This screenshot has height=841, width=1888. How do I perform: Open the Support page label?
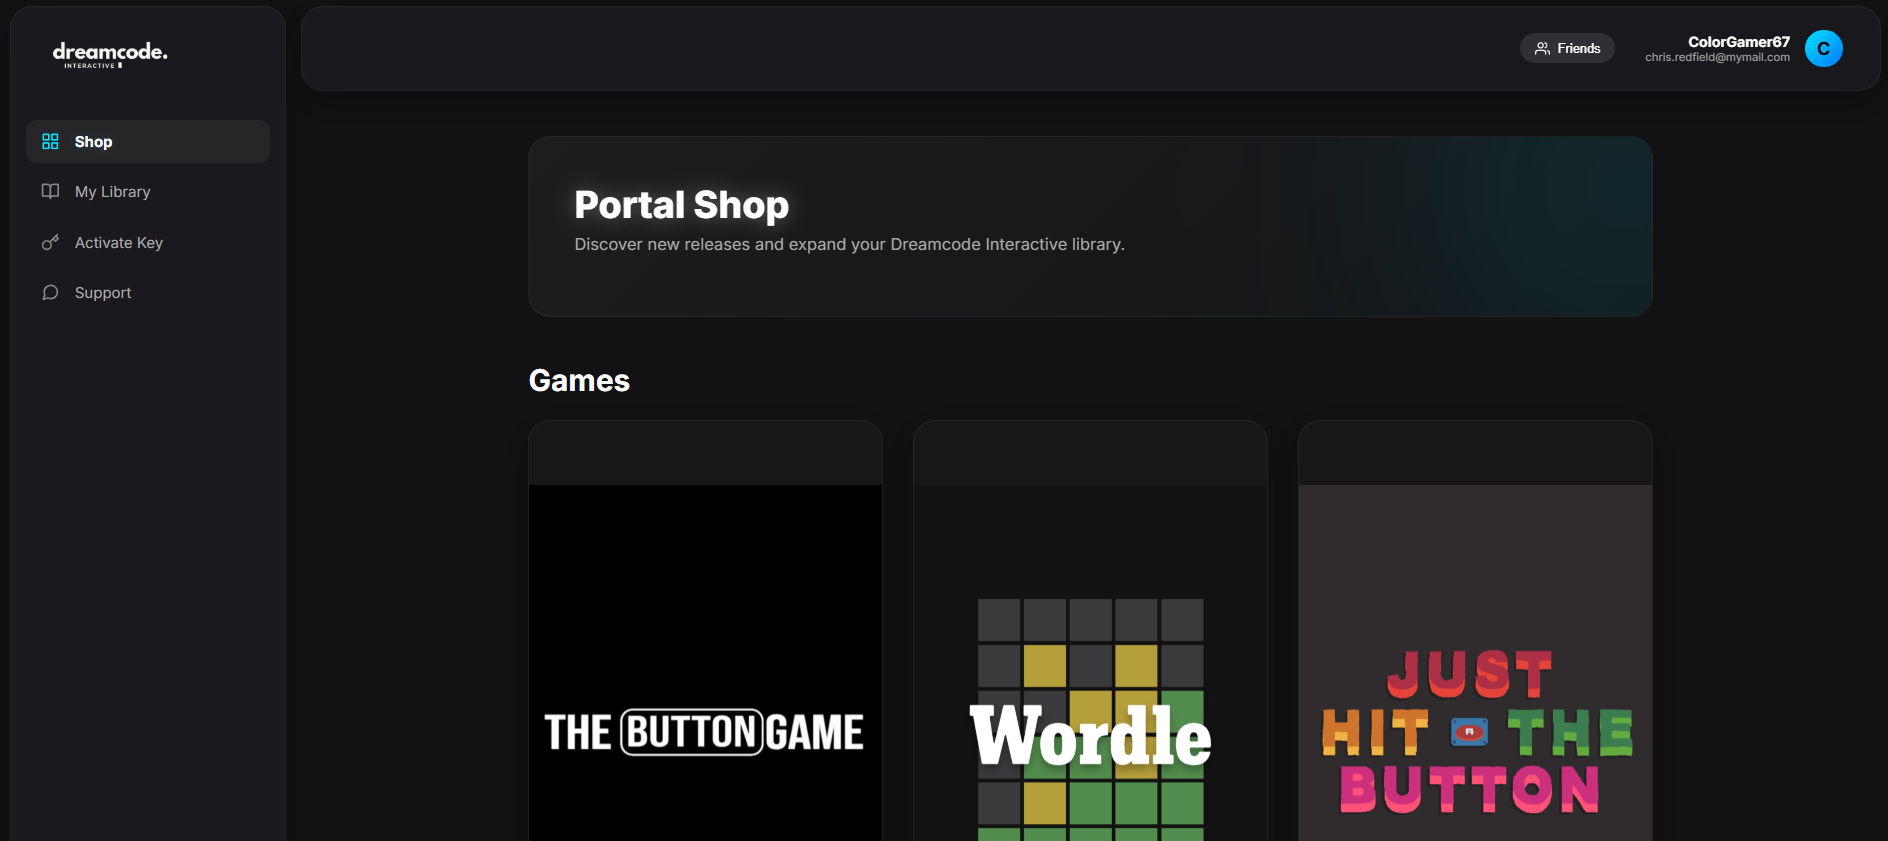tap(103, 293)
